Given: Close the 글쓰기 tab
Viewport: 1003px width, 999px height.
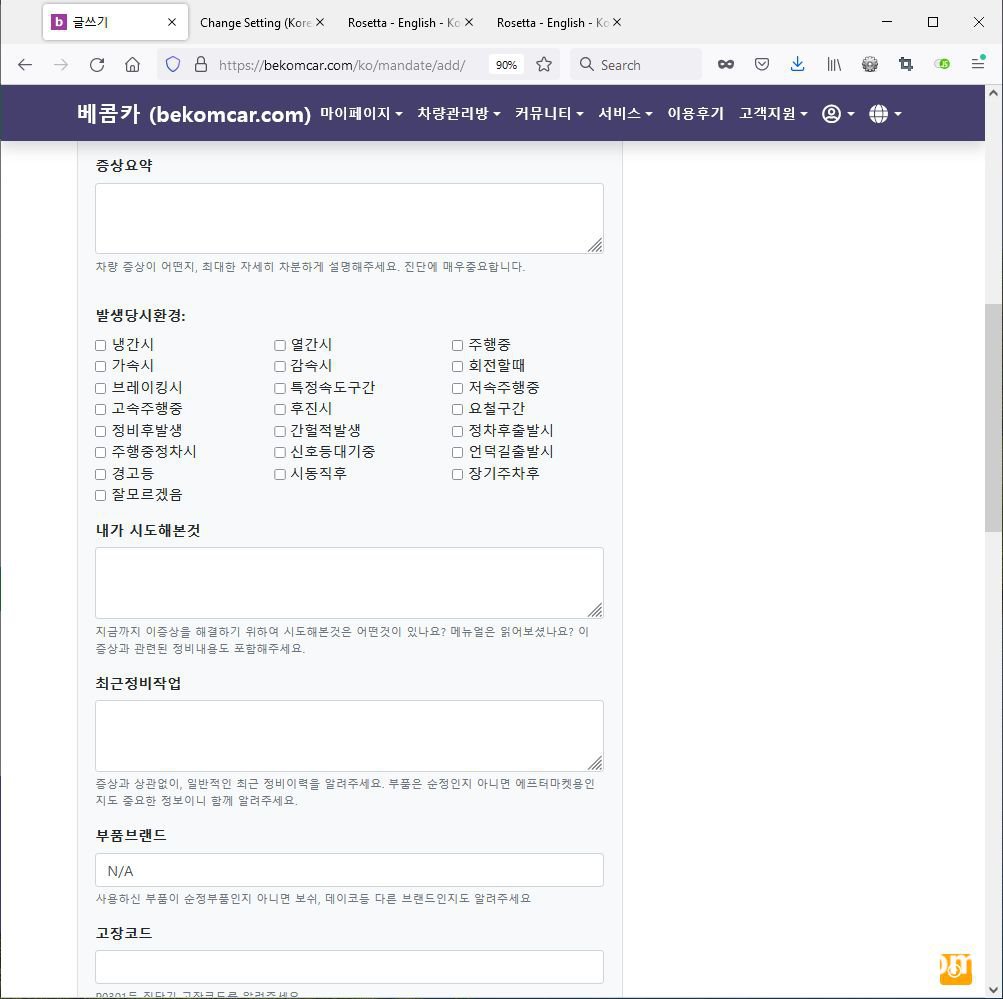Looking at the screenshot, I should (x=171, y=22).
